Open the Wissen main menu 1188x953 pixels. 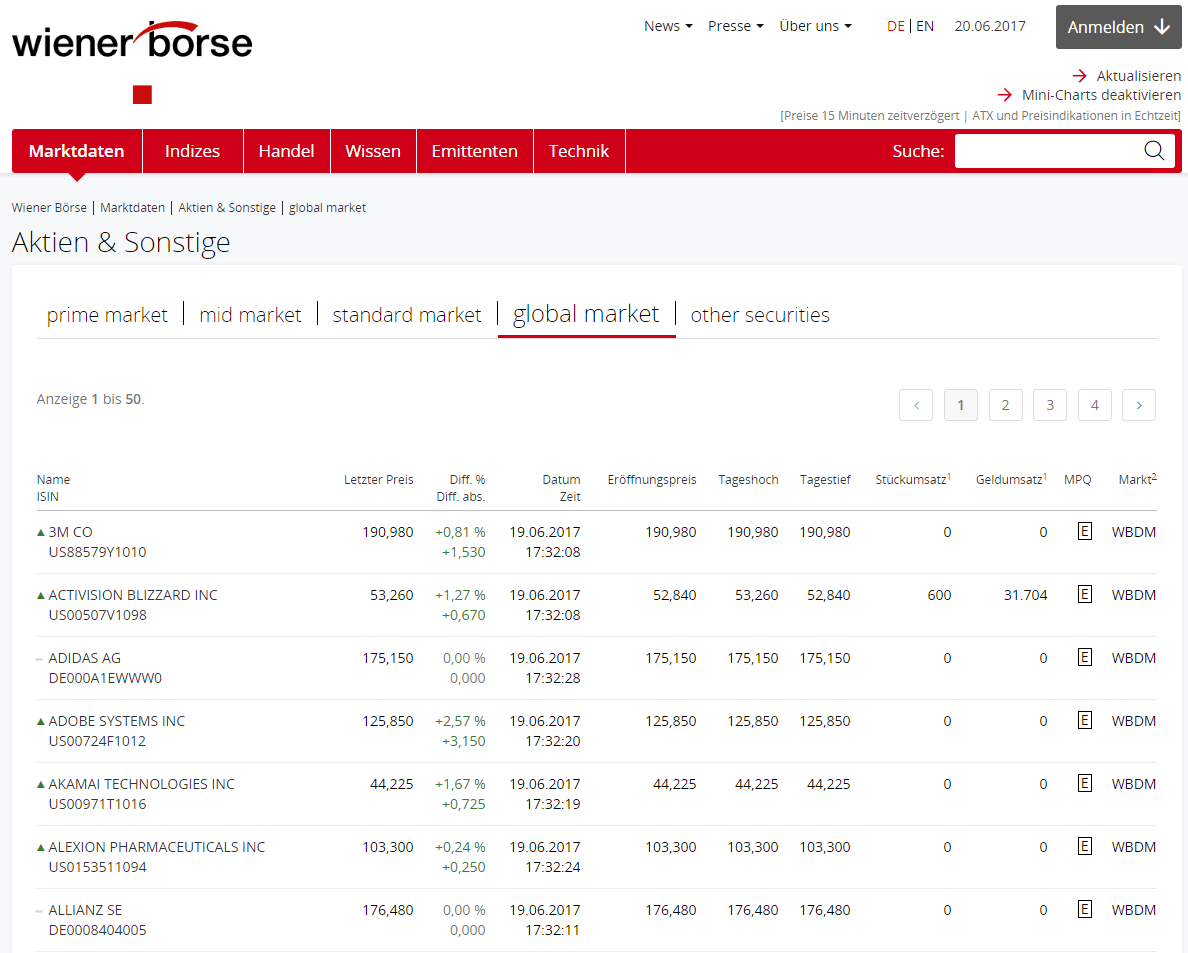(x=373, y=151)
